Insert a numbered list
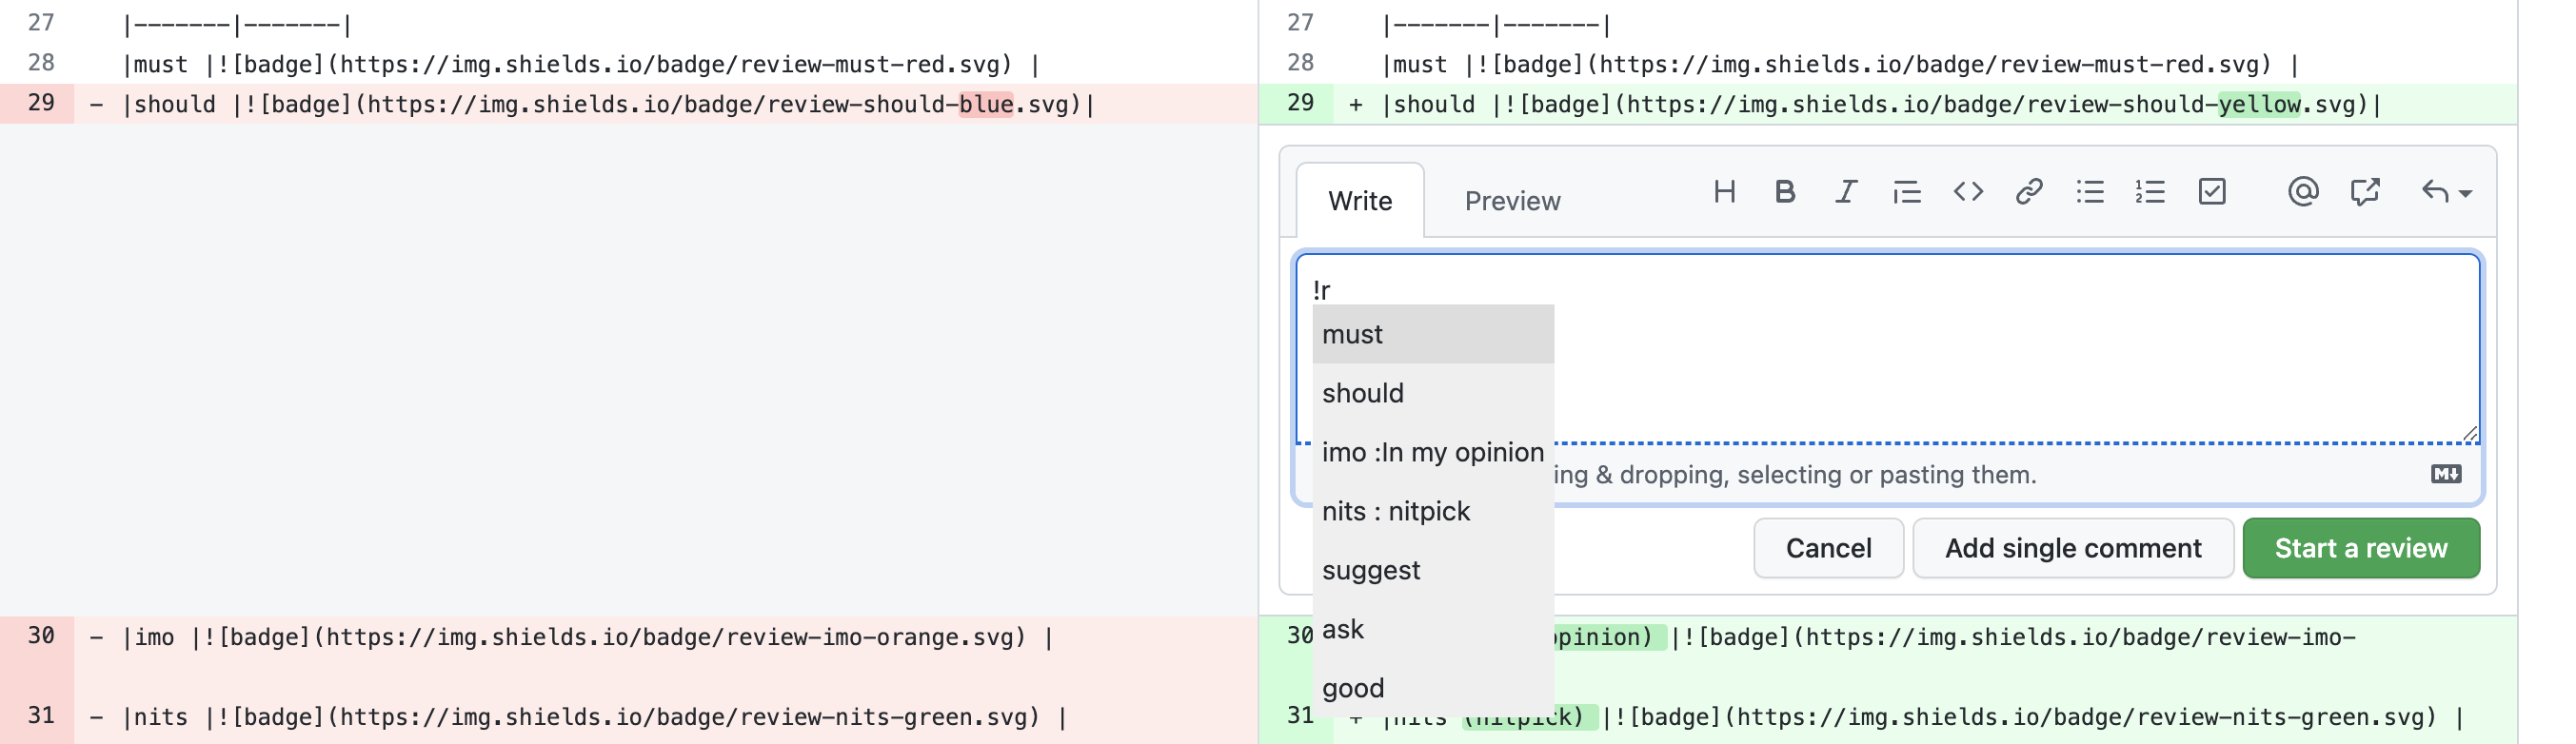This screenshot has width=2576, height=744. tap(2150, 192)
